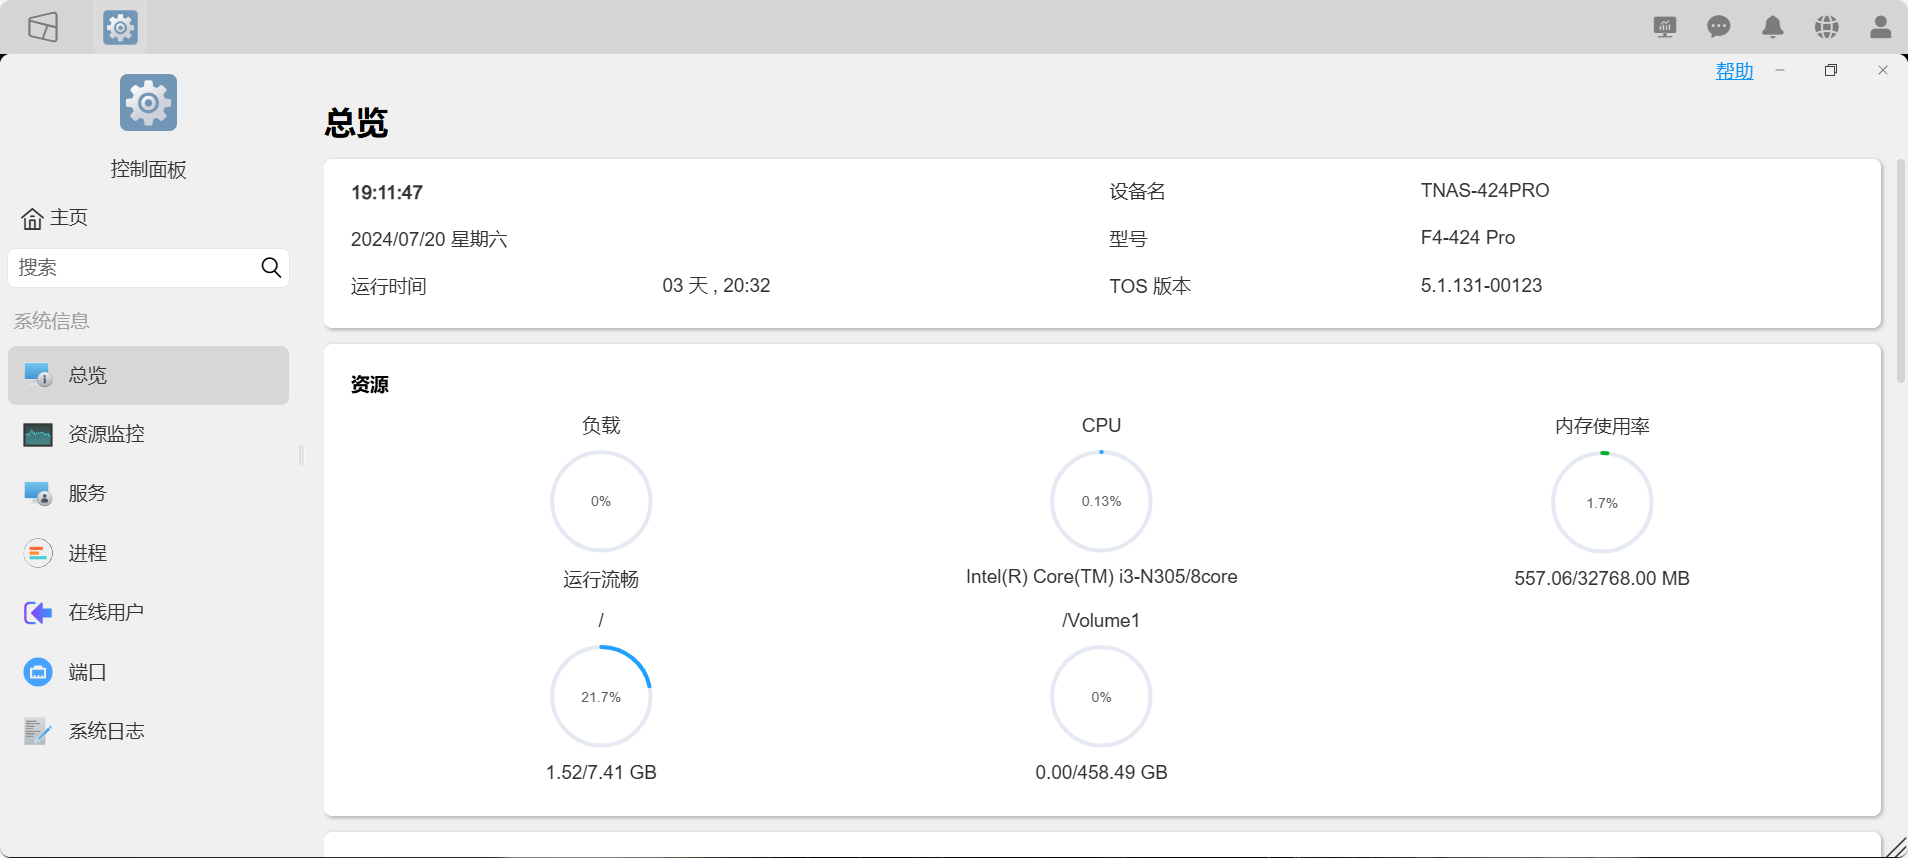
Task: Open the TOS desktop icon in top bar
Action: 43,27
